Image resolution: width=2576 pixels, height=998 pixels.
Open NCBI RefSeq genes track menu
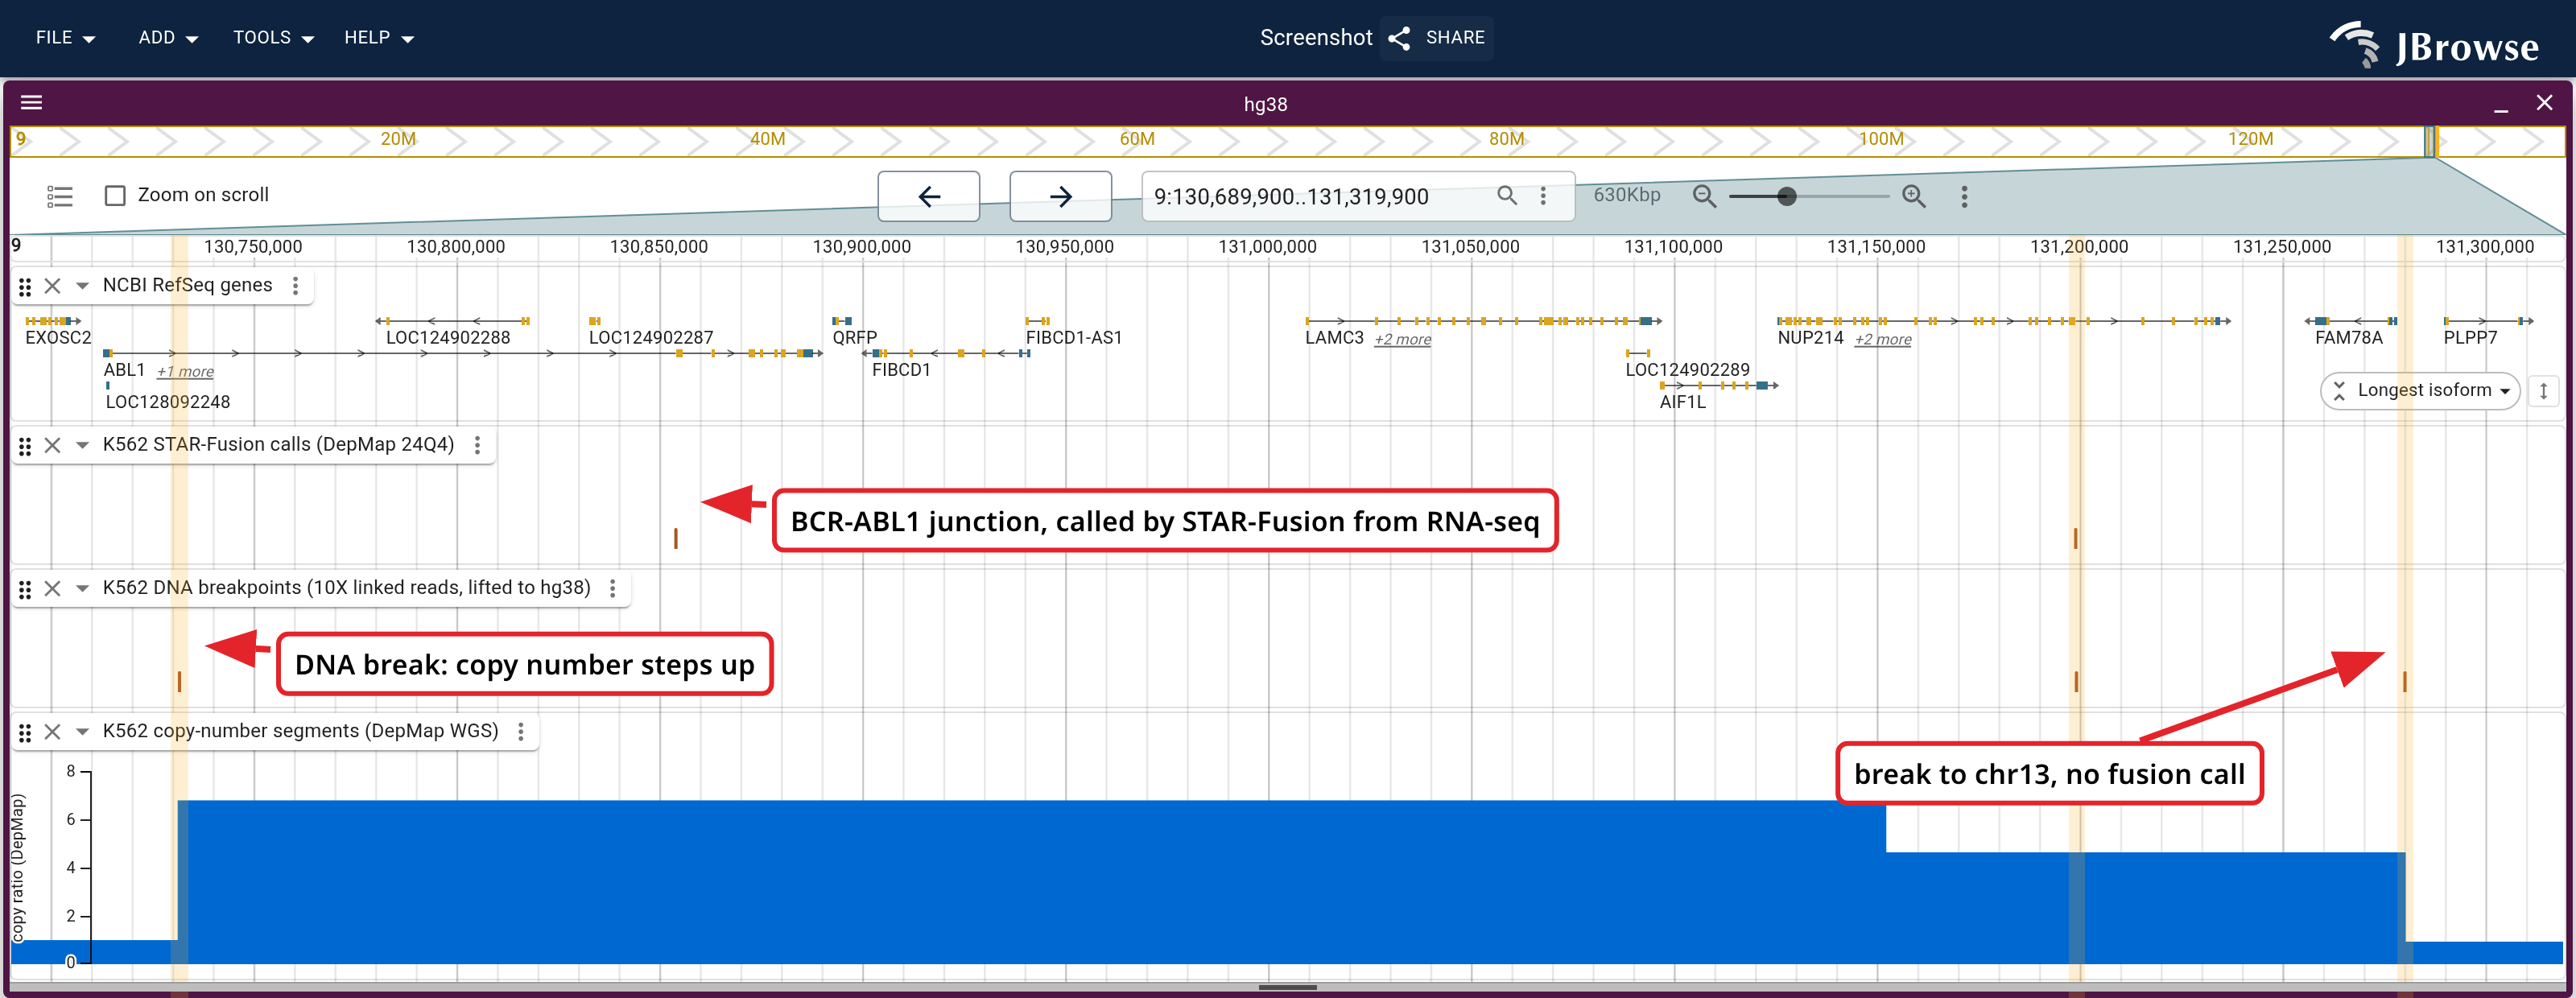click(295, 286)
